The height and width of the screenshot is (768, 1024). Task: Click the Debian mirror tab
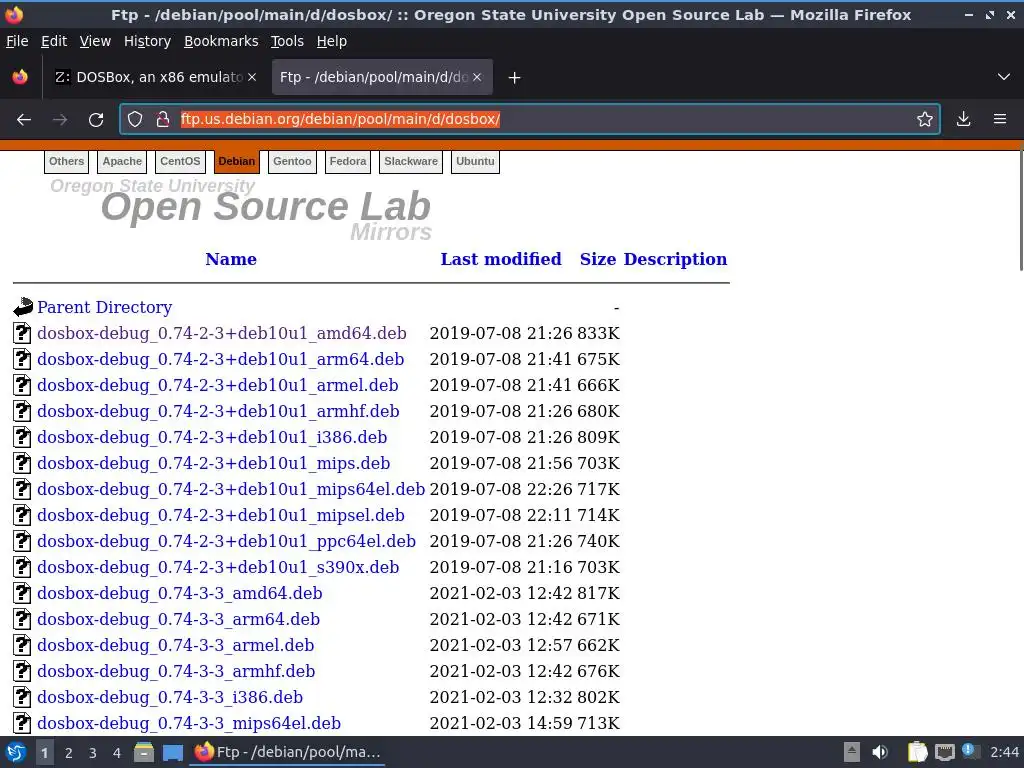tap(236, 161)
